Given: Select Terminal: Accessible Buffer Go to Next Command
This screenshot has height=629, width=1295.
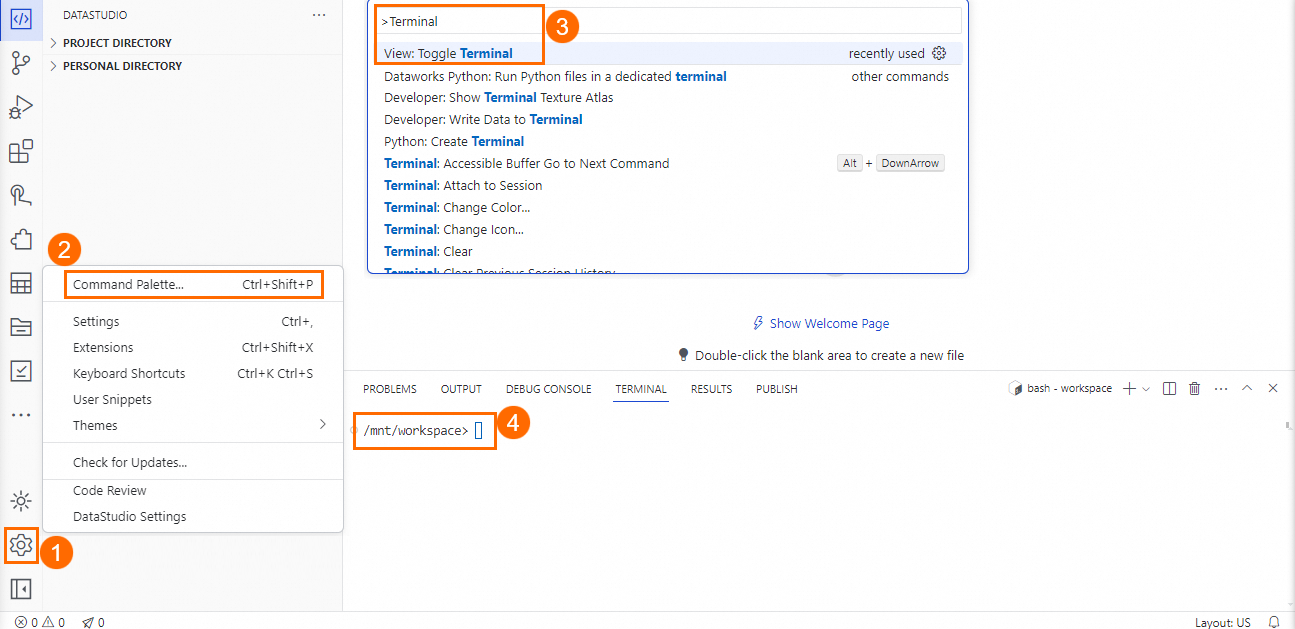Looking at the screenshot, I should (668, 164).
